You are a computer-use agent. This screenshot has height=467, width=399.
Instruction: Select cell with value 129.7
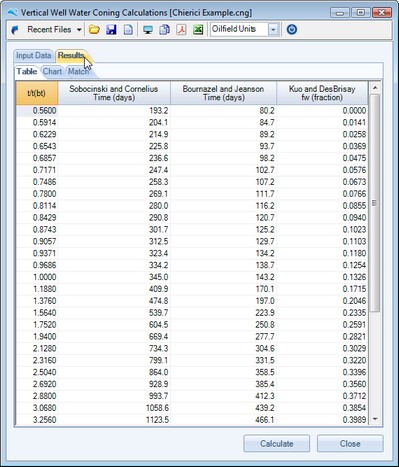pos(223,241)
